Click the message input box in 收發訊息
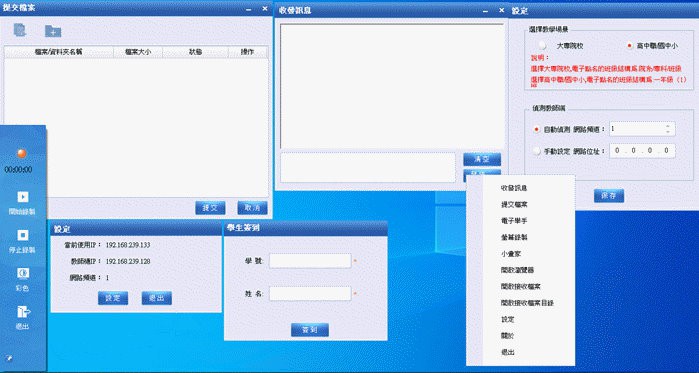The height and width of the screenshot is (373, 699). point(368,167)
